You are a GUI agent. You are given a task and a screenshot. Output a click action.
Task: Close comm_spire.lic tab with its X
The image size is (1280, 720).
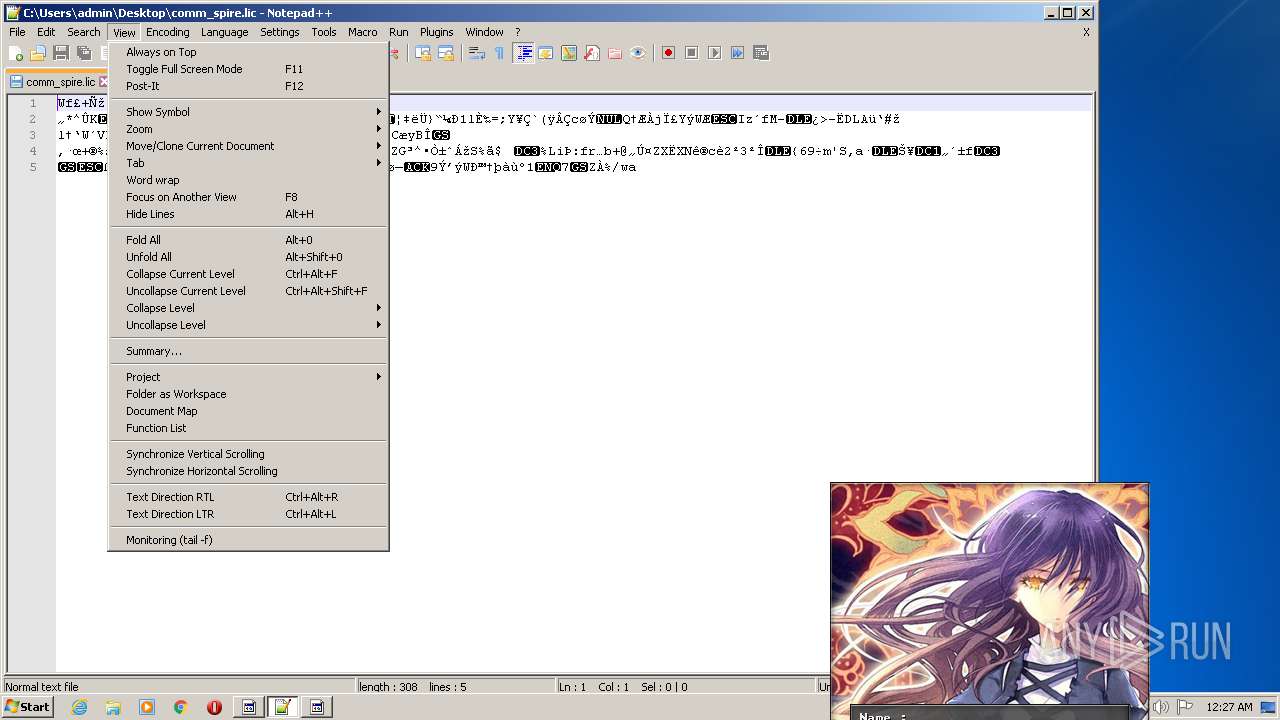pos(103,82)
